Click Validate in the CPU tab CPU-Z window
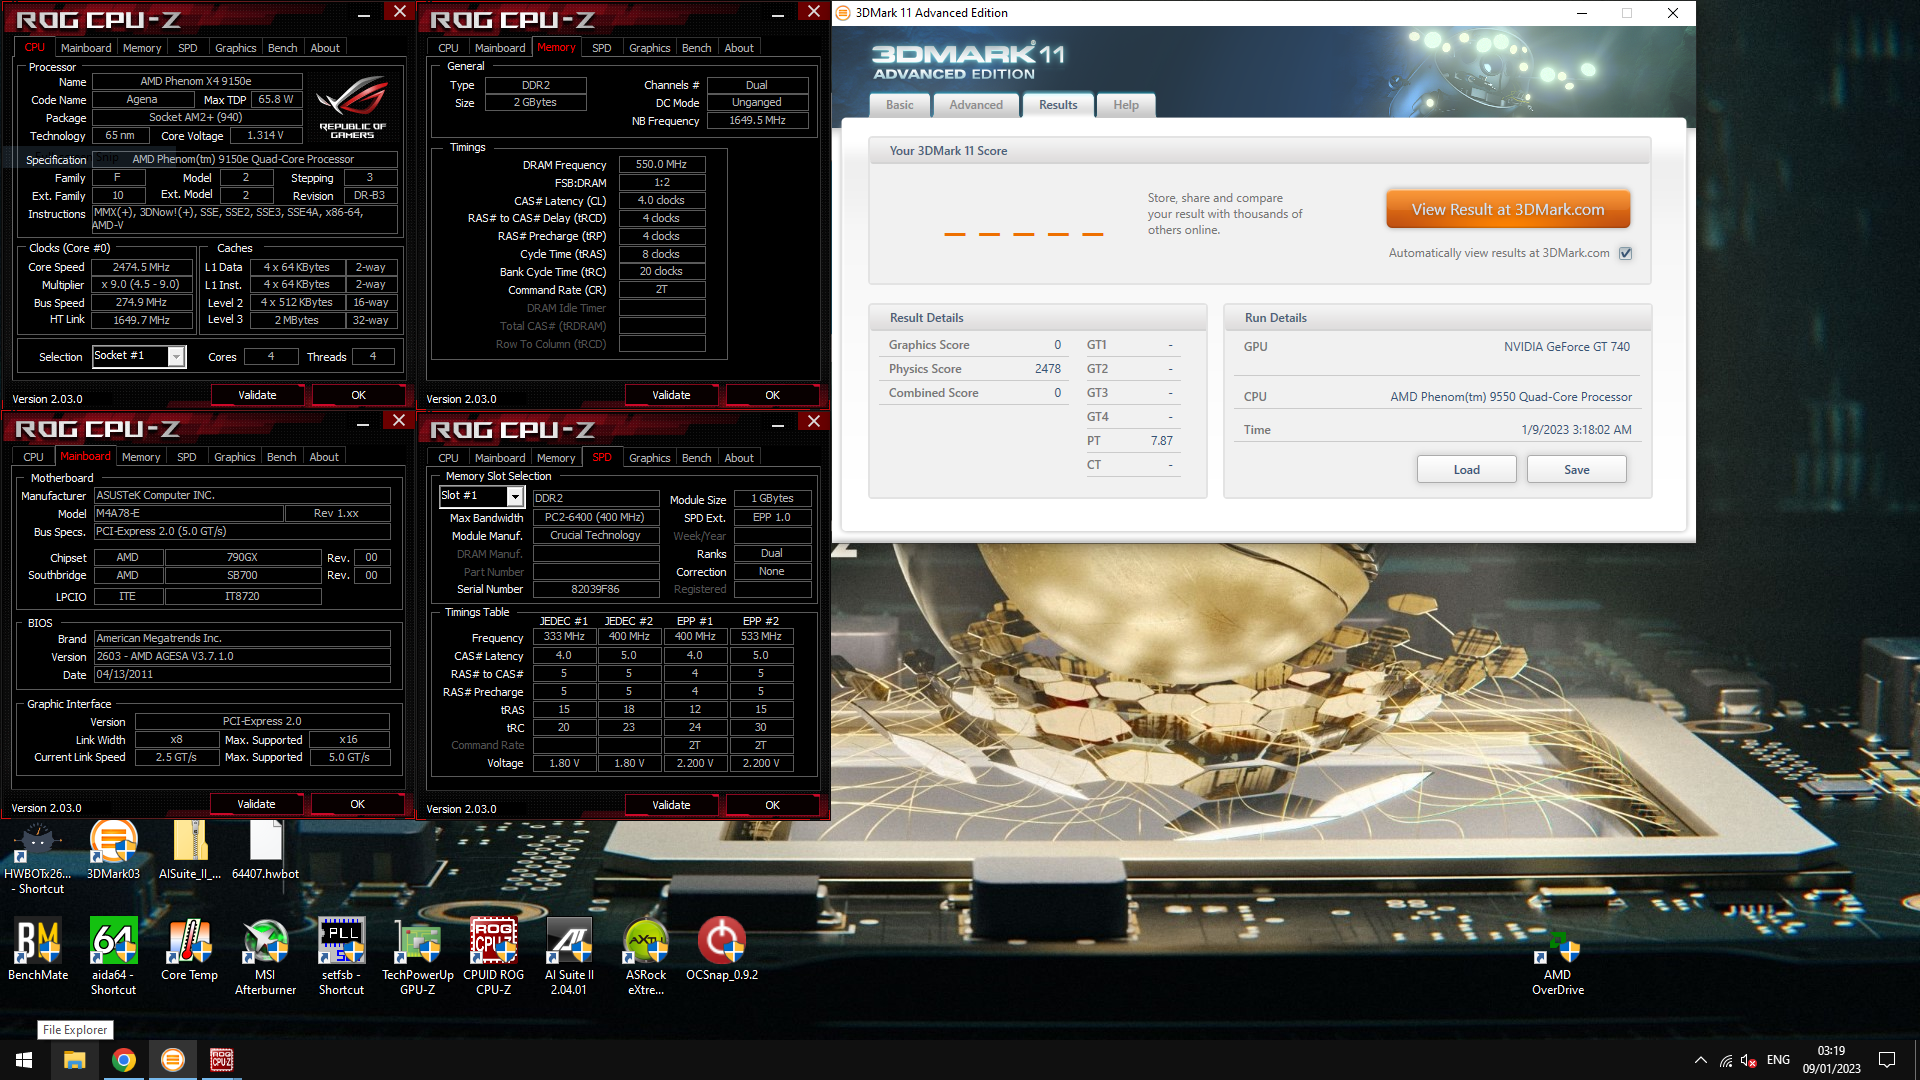 coord(257,396)
